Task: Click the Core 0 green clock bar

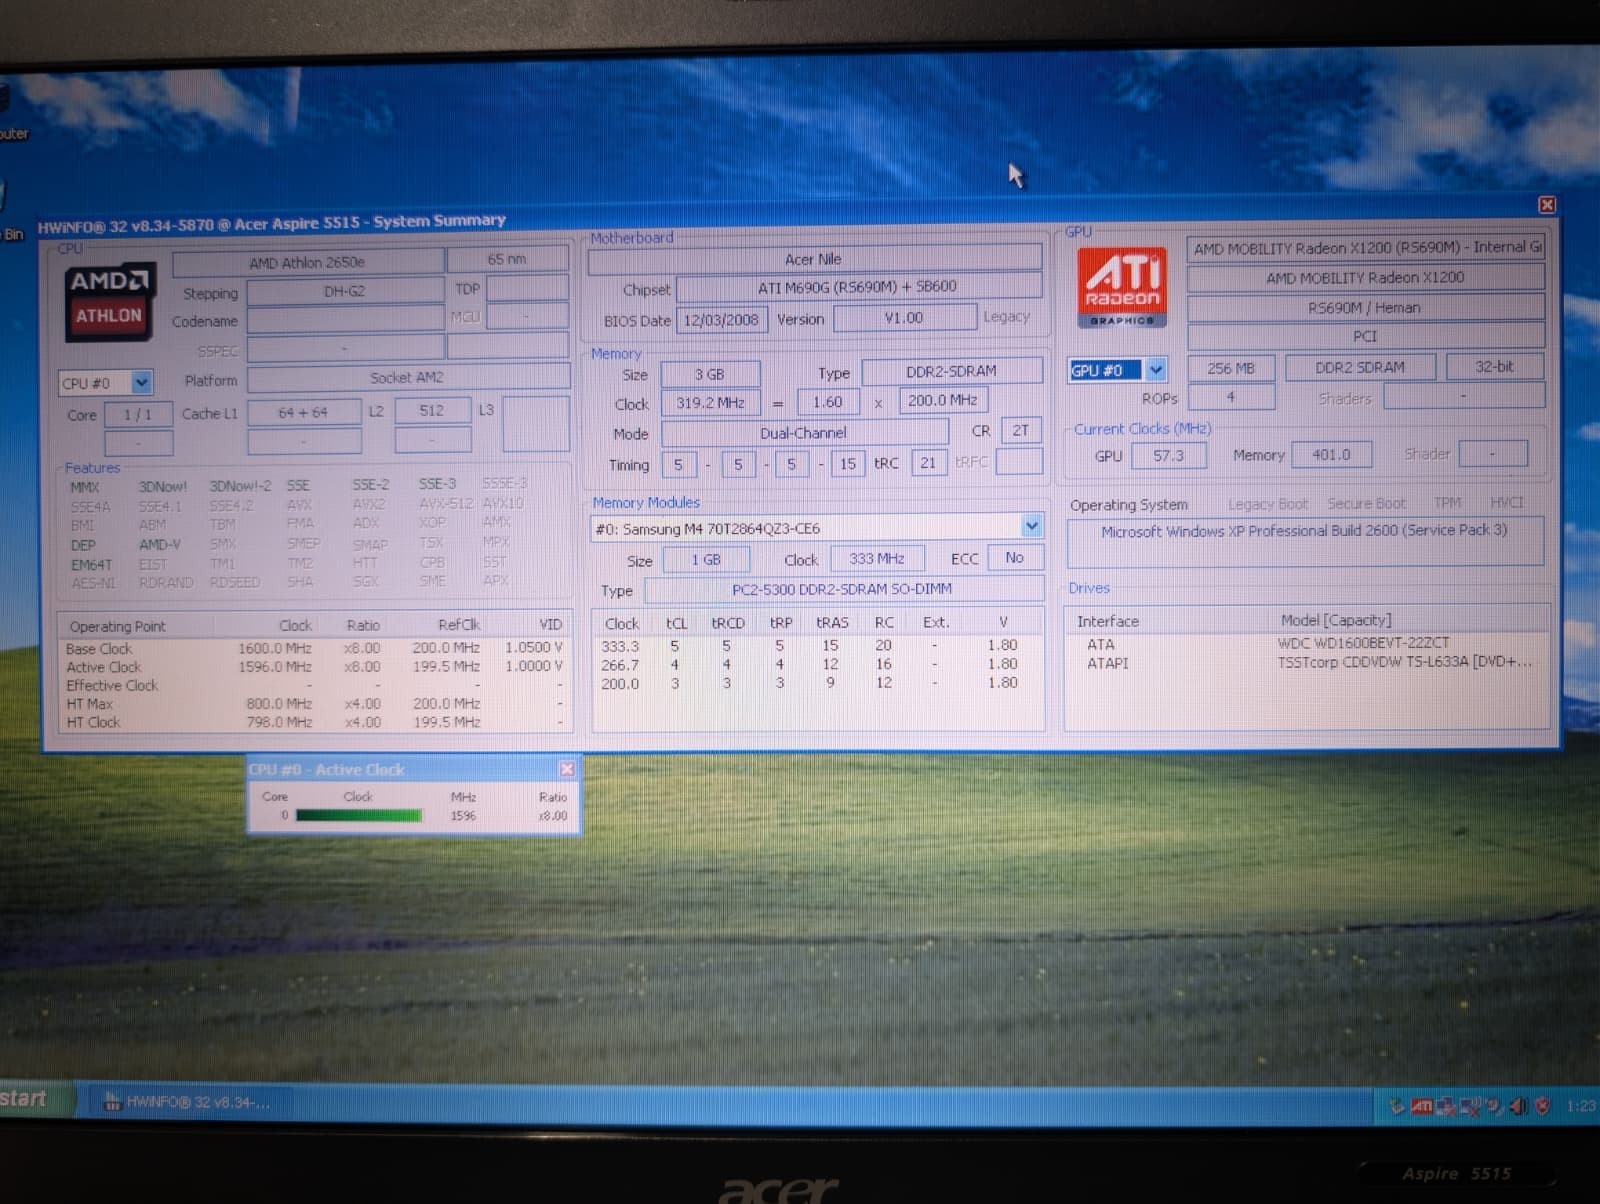Action: [x=359, y=816]
